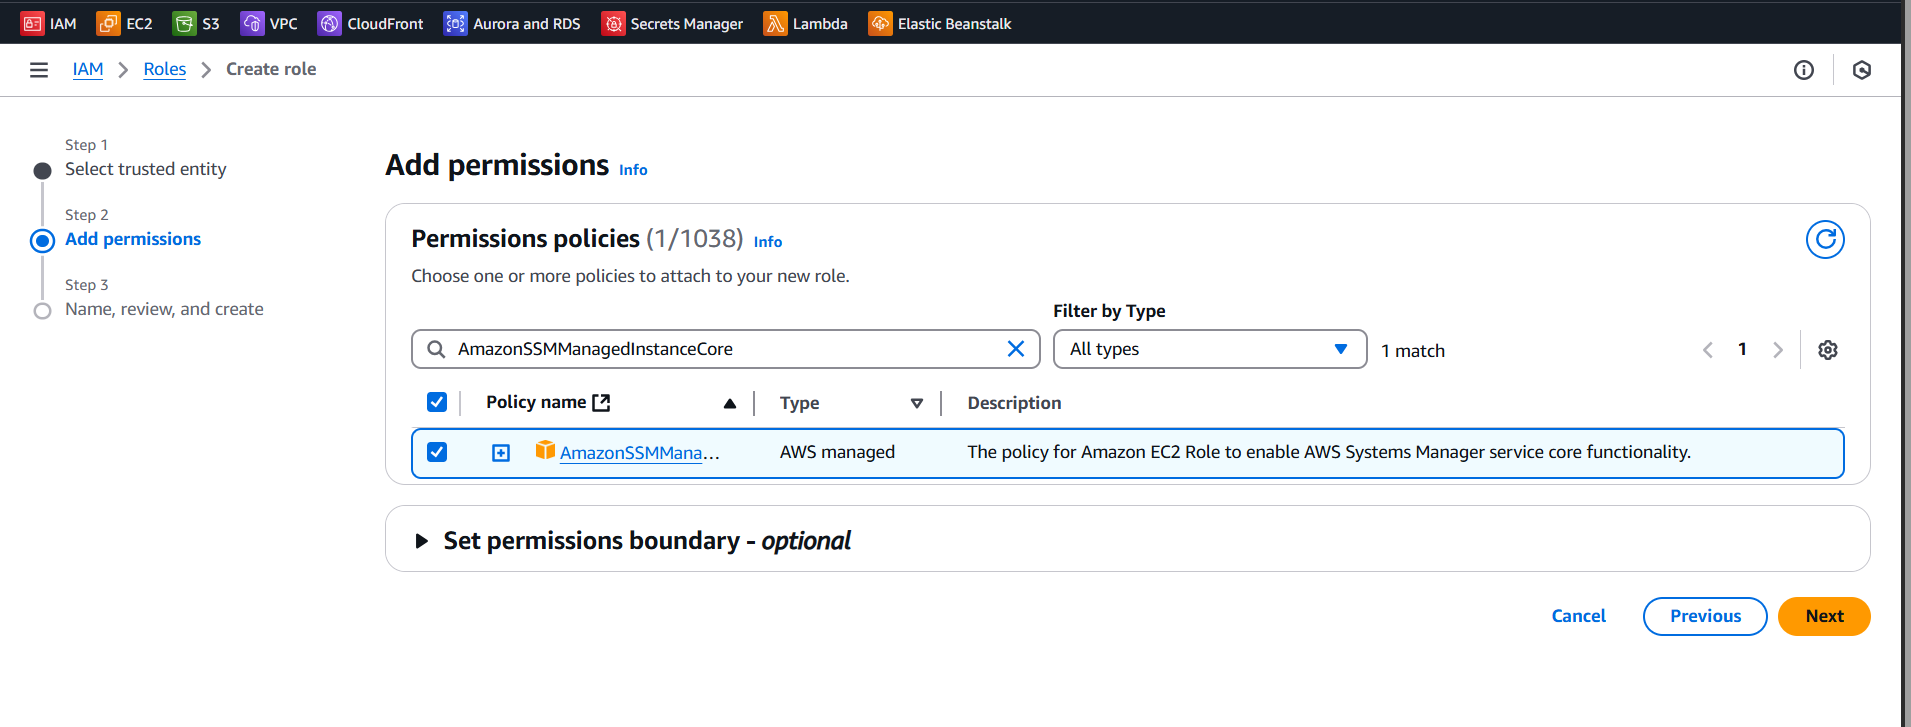Open the Elastic Beanstalk shortcut icon
This screenshot has height=727, width=1911.
tap(880, 23)
